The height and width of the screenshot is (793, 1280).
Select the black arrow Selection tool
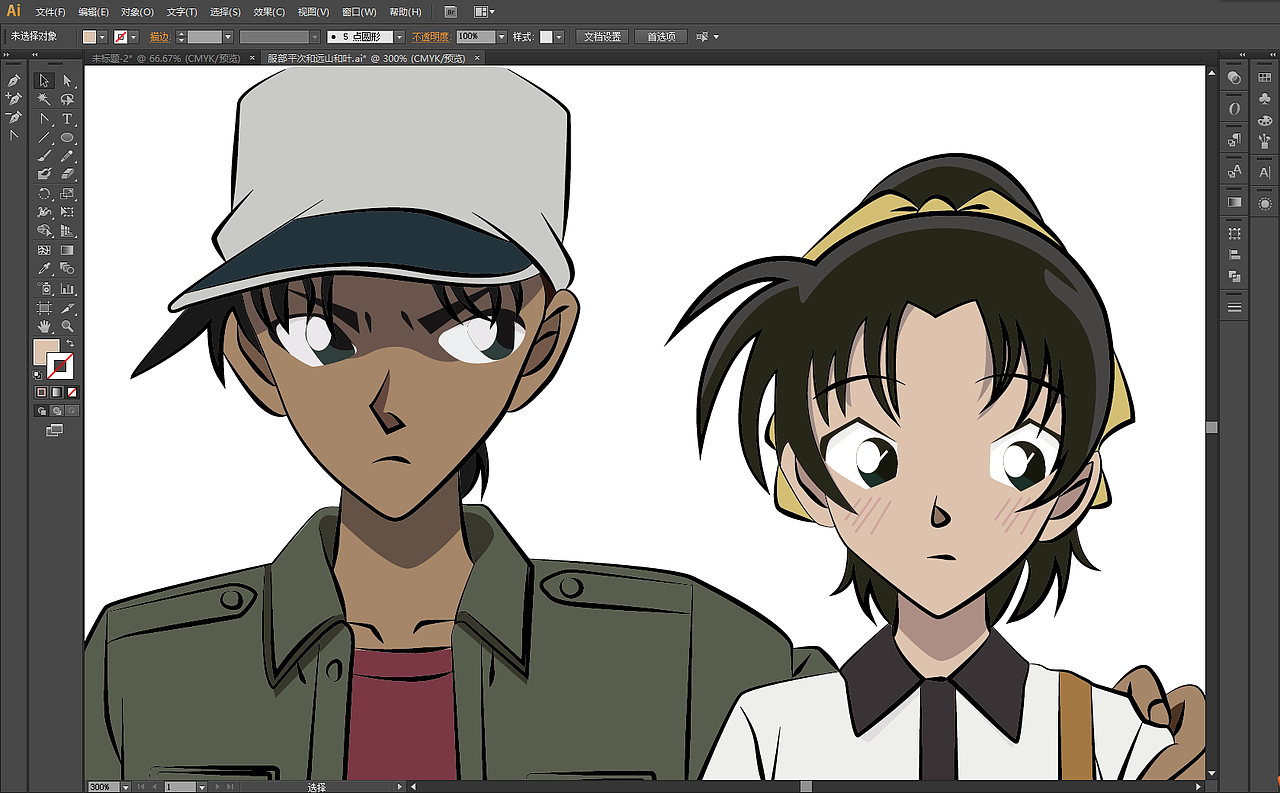click(x=44, y=81)
